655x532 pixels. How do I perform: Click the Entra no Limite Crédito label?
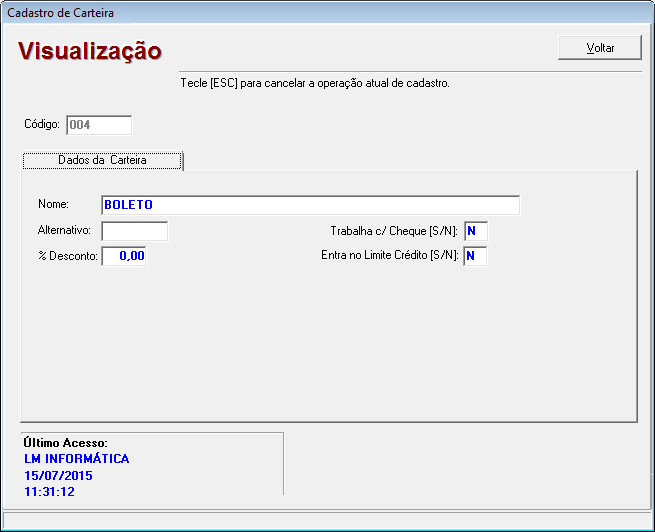[389, 256]
